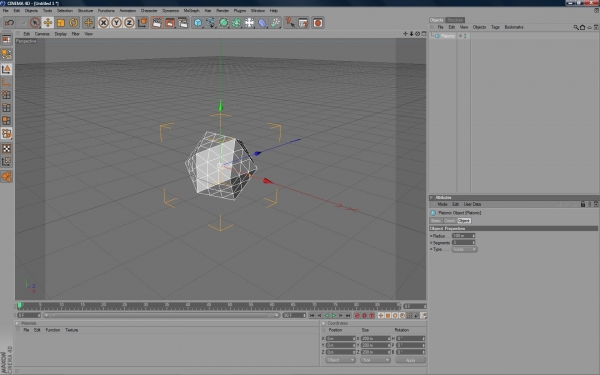The image size is (600, 375).
Task: Toggle Y axis lock
Action: [116, 23]
